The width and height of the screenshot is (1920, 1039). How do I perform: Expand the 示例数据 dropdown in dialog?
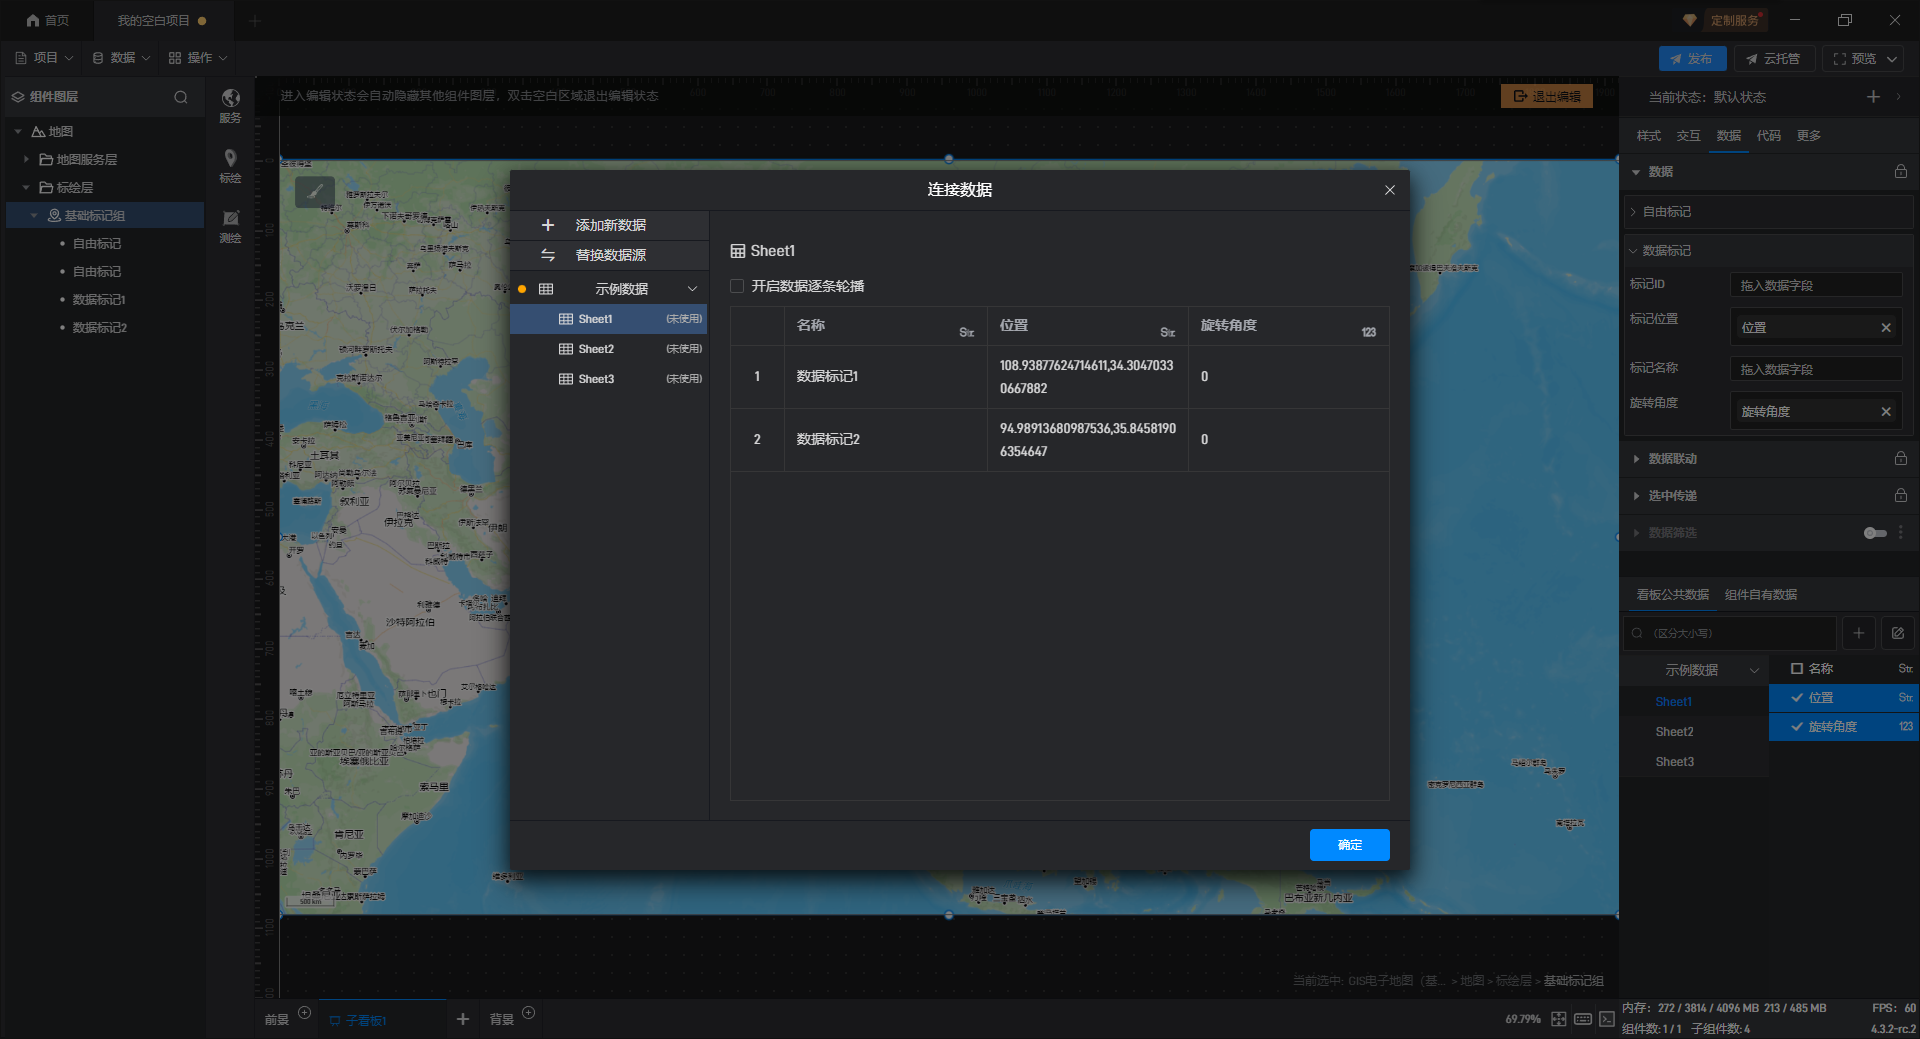[x=692, y=289]
